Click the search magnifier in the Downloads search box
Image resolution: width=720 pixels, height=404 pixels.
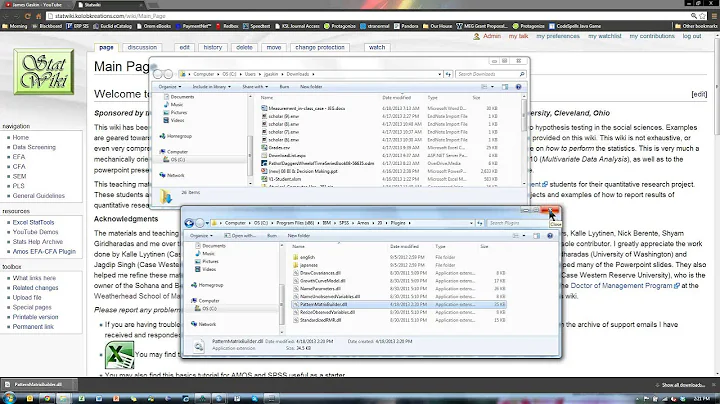click(522, 74)
